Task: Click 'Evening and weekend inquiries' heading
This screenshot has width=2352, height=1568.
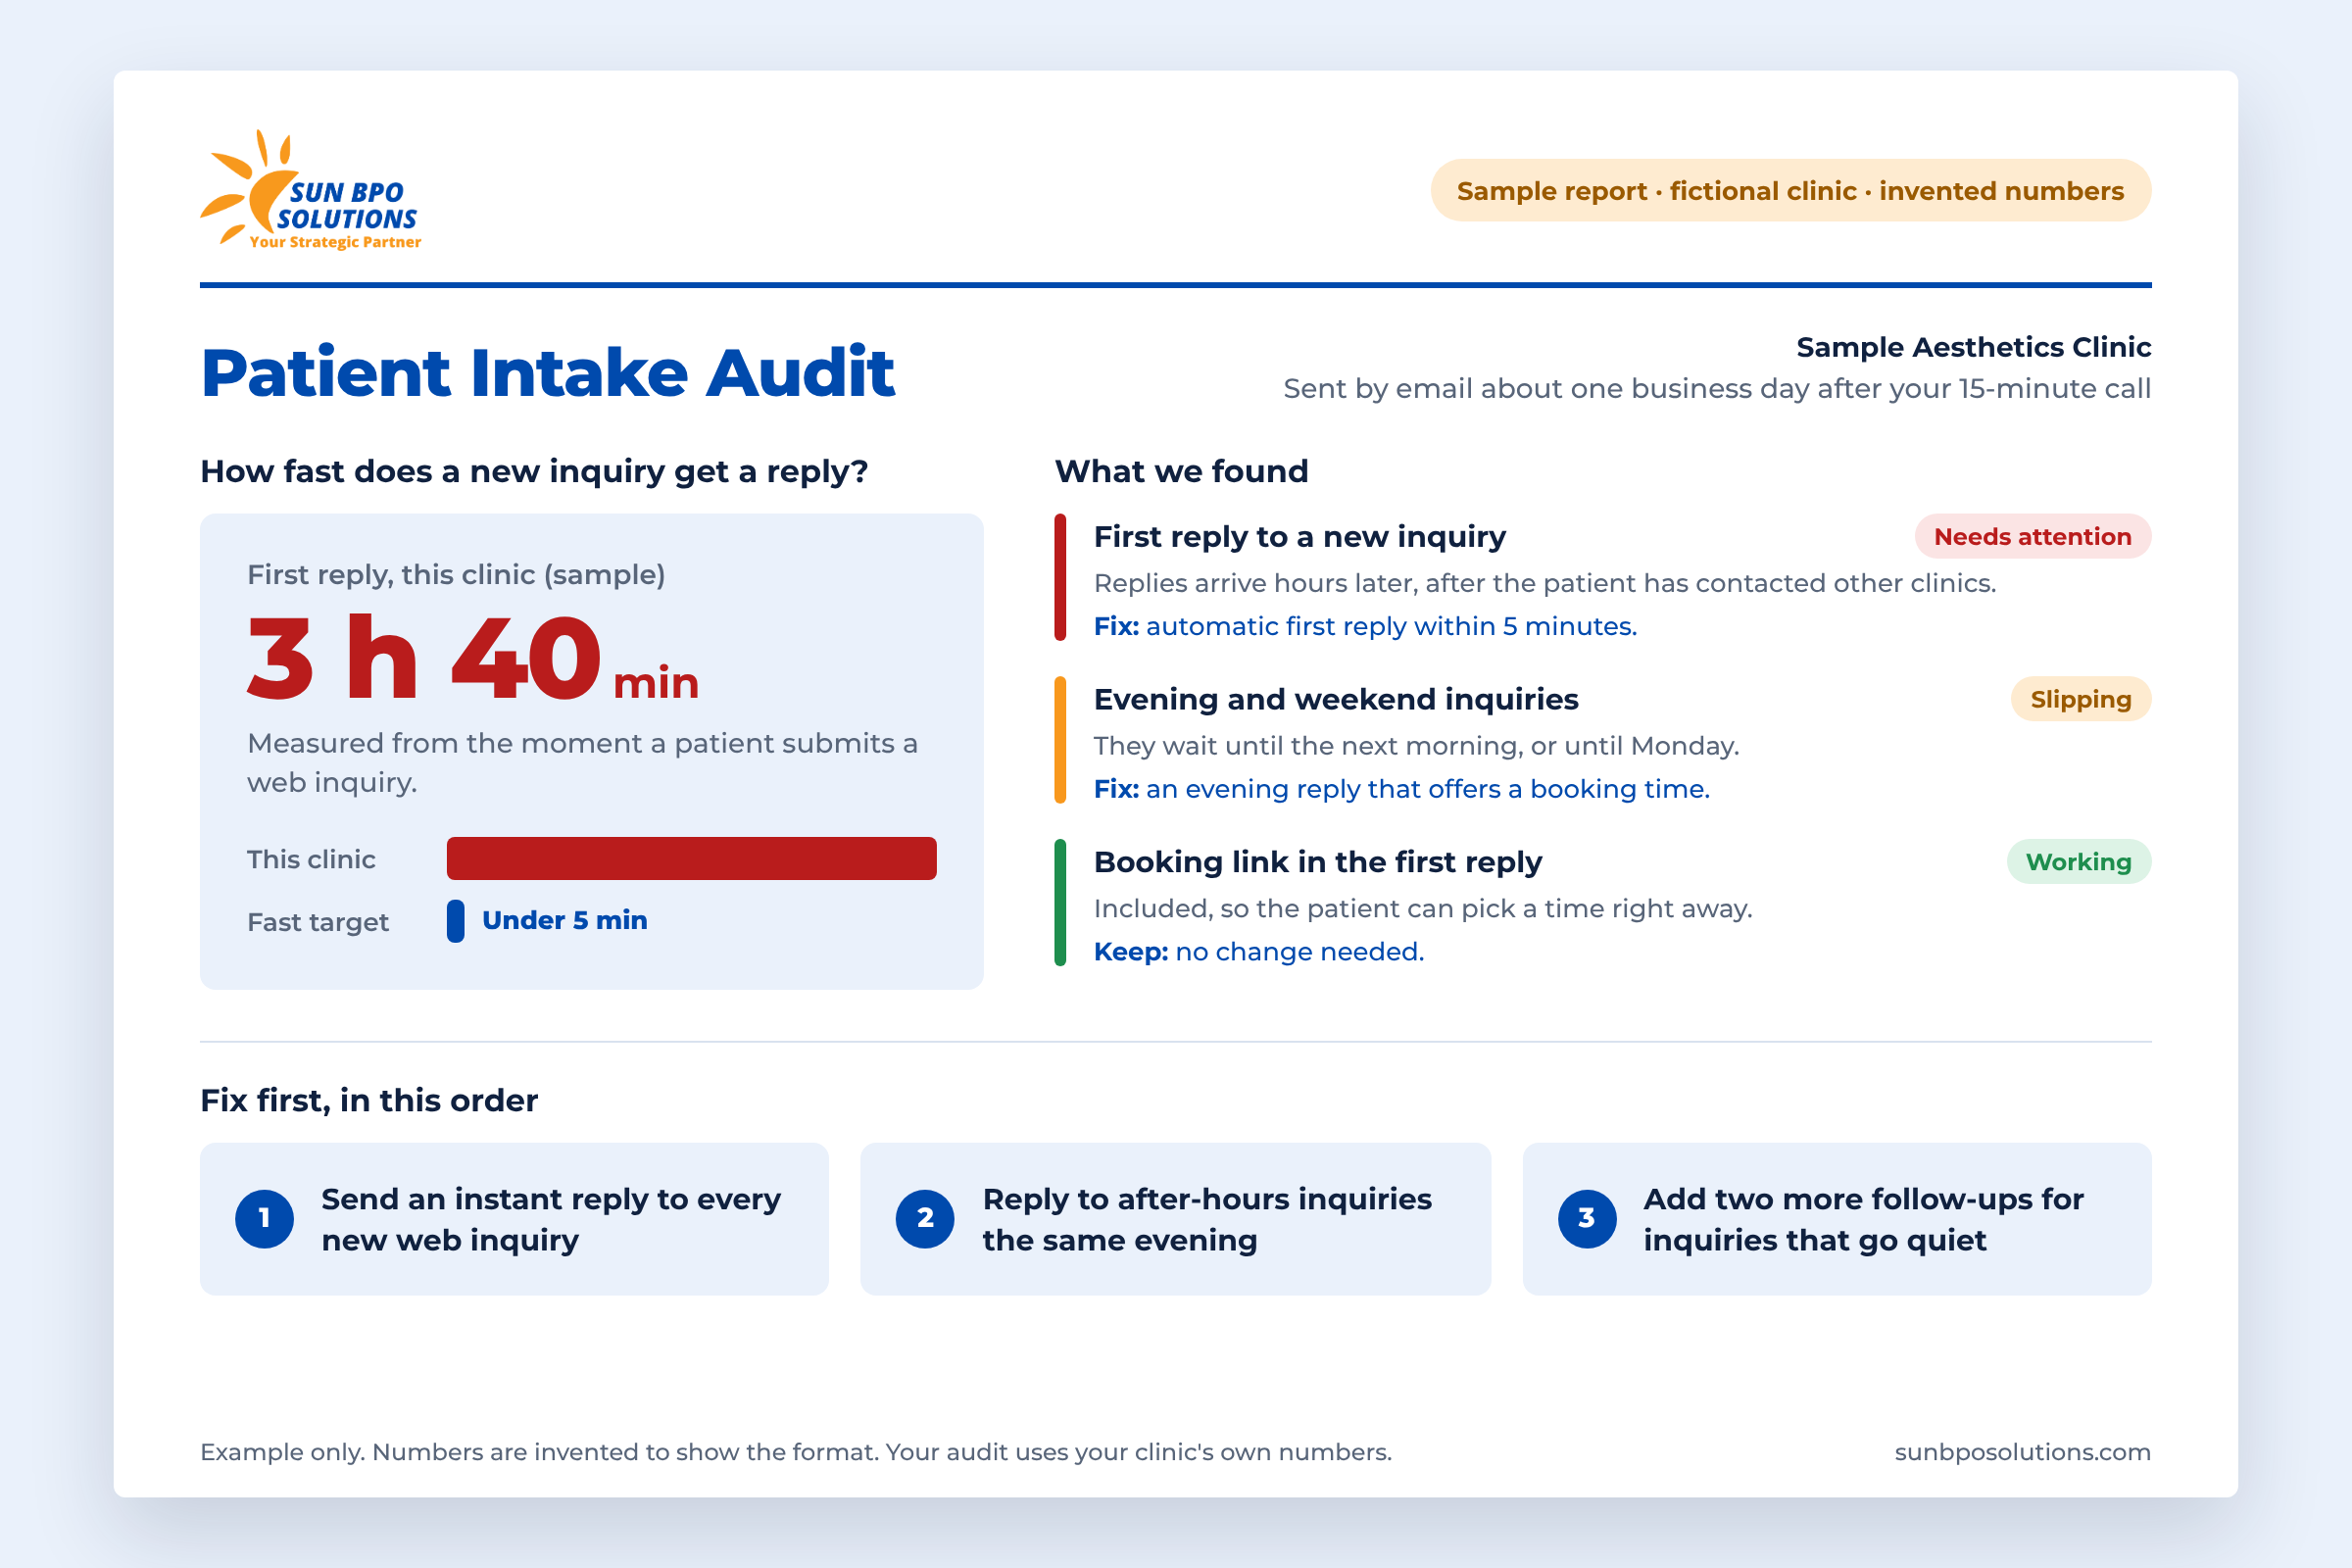Action: point(1336,699)
